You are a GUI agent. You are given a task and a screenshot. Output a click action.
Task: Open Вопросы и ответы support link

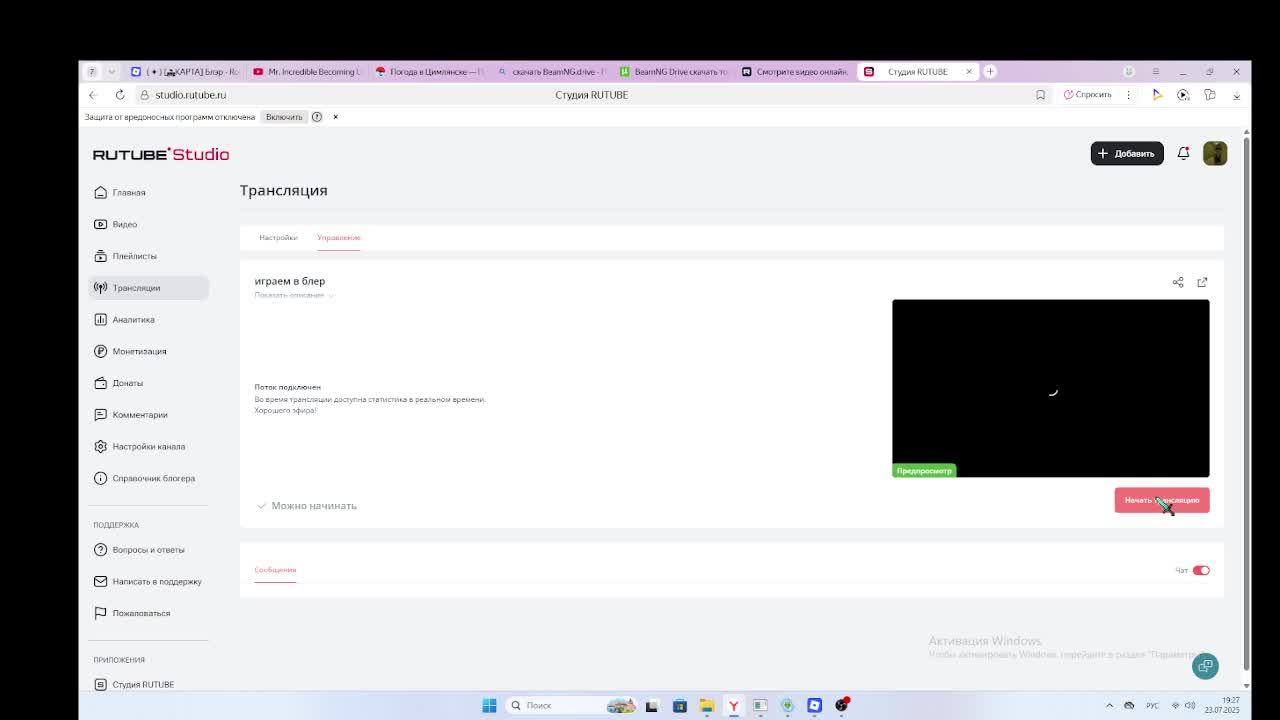pos(149,550)
